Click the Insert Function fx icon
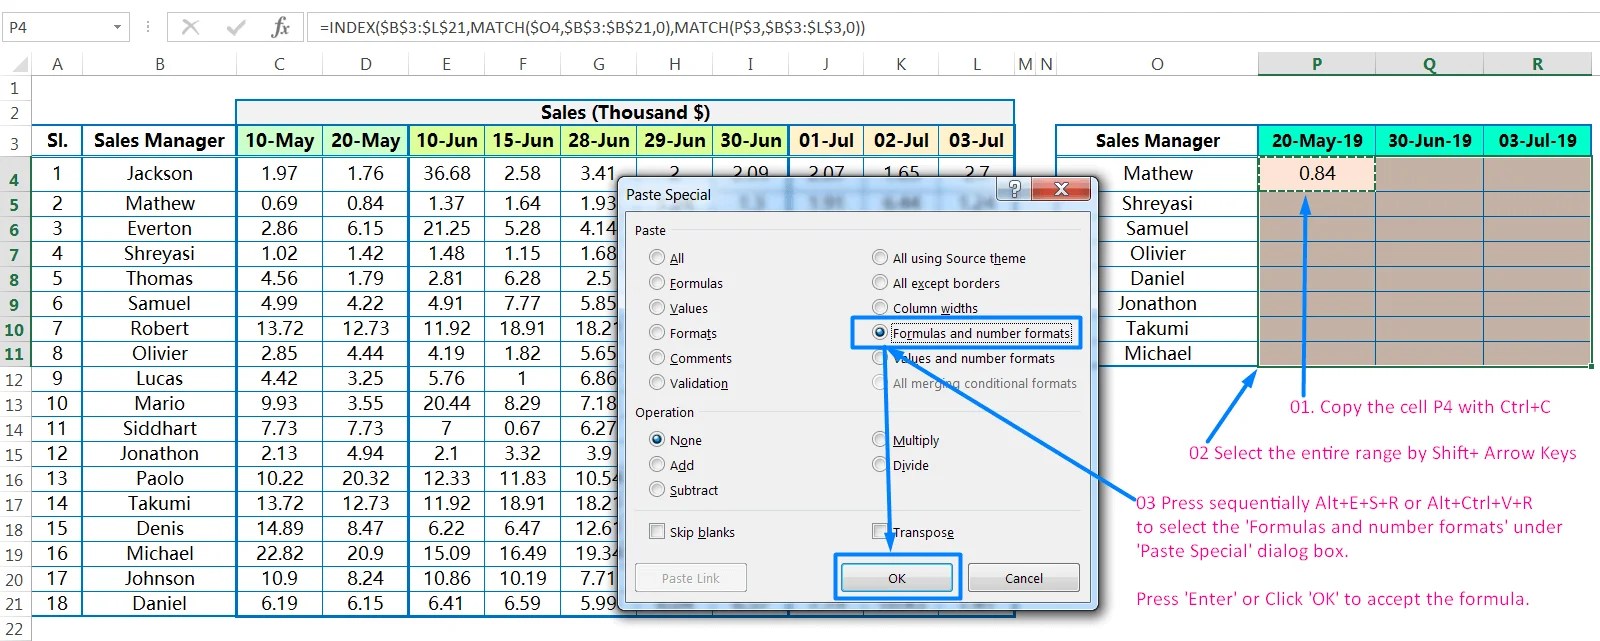The width and height of the screenshot is (1600, 641). click(x=281, y=27)
